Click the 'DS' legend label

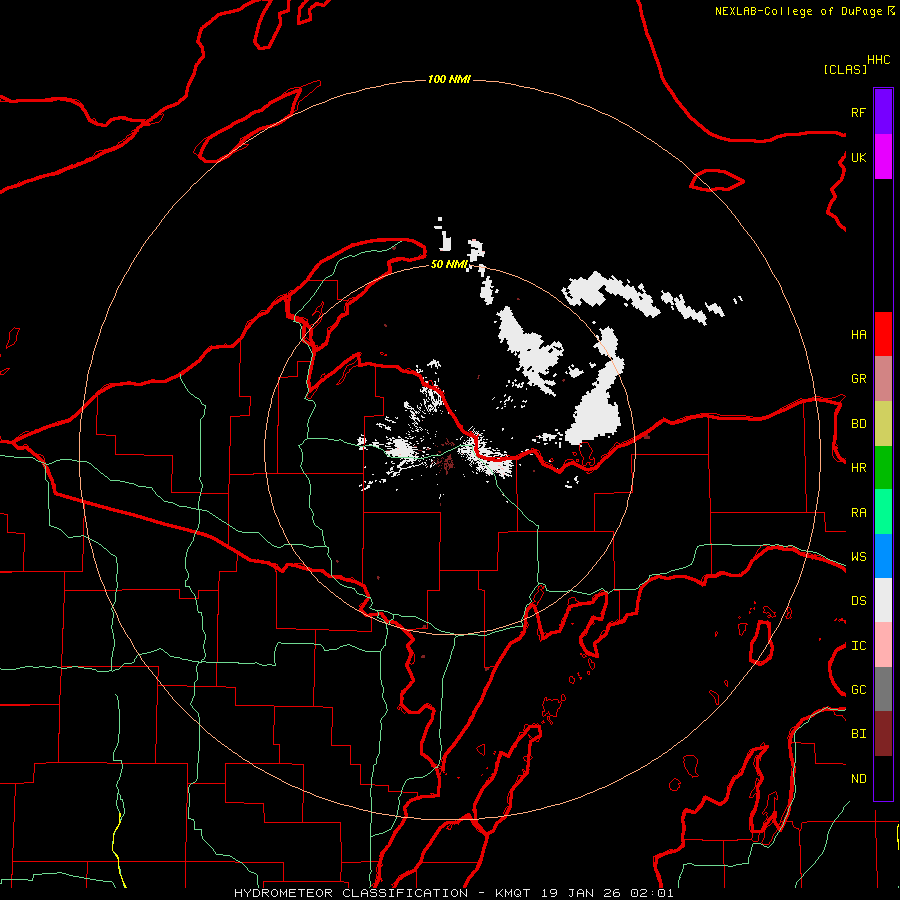pyautogui.click(x=858, y=601)
